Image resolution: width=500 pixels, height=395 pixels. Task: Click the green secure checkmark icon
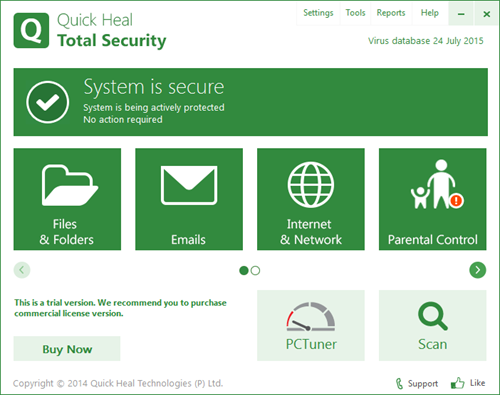pyautogui.click(x=48, y=102)
